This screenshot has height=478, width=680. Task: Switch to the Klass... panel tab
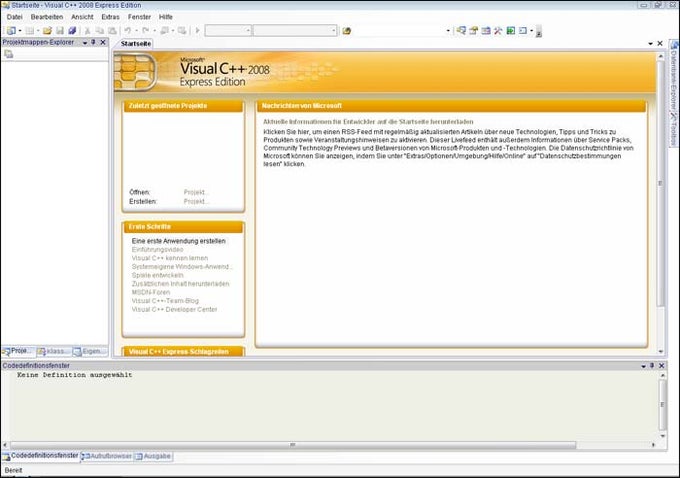(54, 351)
